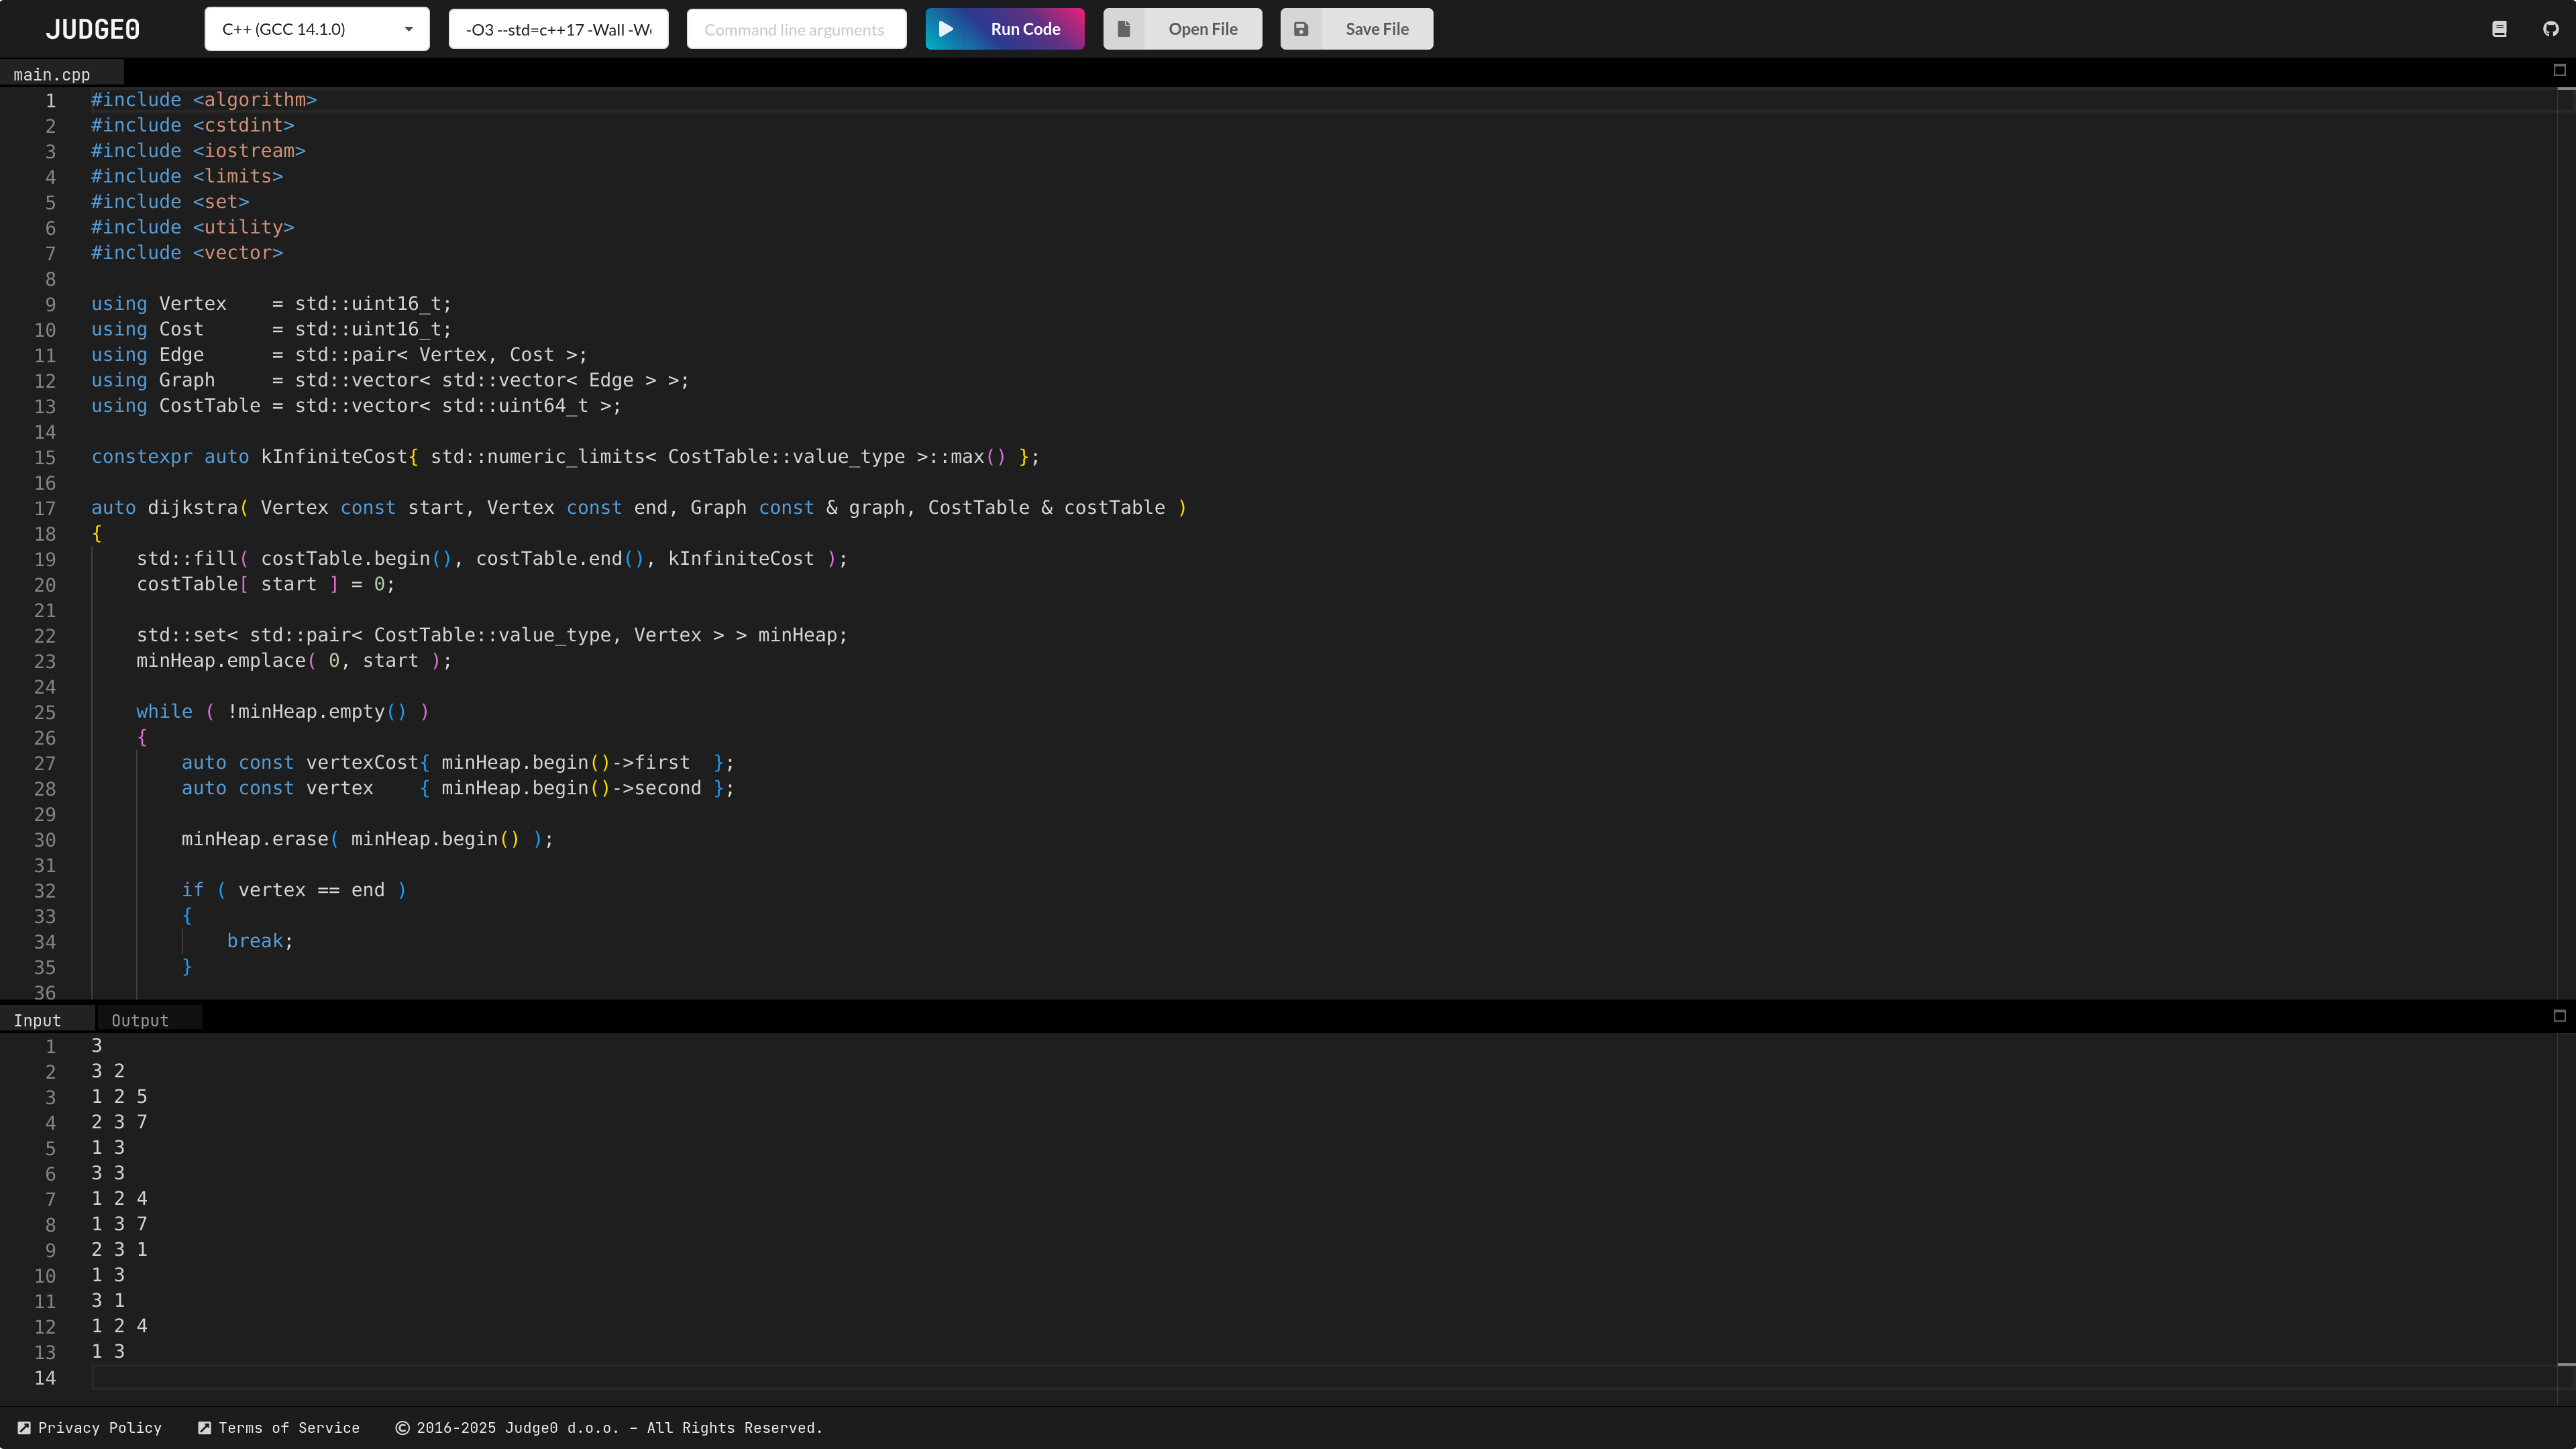Maximize the main.cpp editor panel

coord(2560,70)
